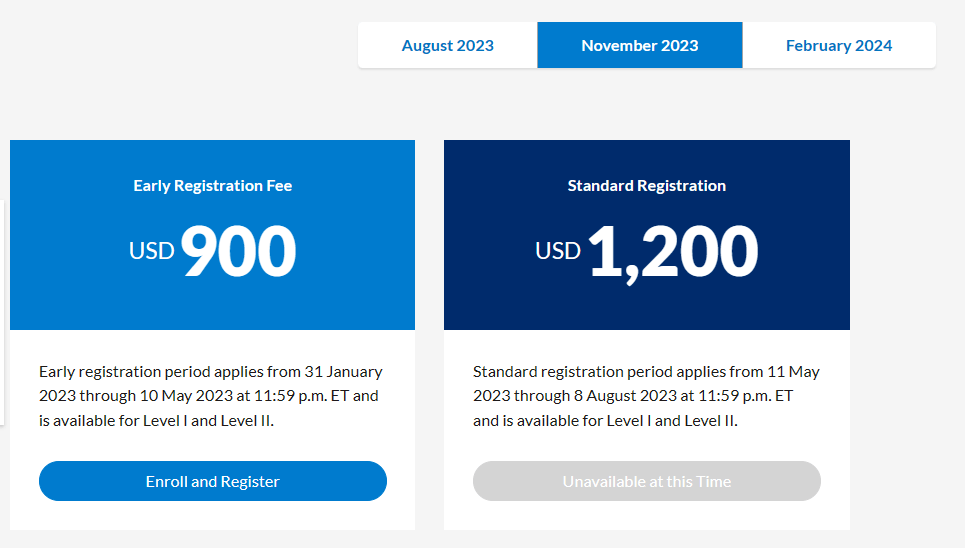The height and width of the screenshot is (548, 965).
Task: Click the USD label beside 900
Action: click(x=152, y=250)
